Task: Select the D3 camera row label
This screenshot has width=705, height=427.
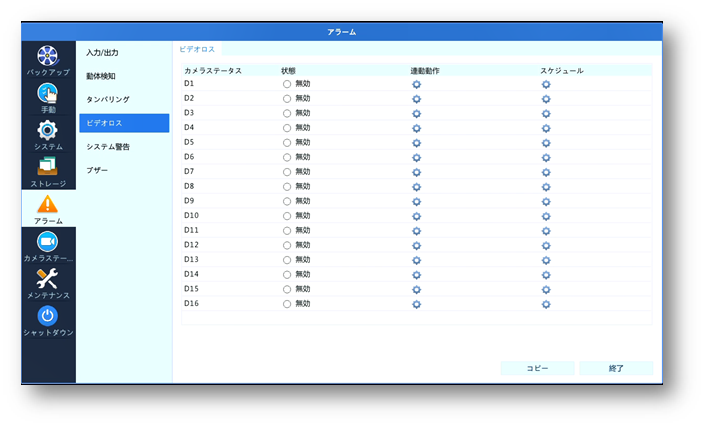Action: click(x=189, y=113)
